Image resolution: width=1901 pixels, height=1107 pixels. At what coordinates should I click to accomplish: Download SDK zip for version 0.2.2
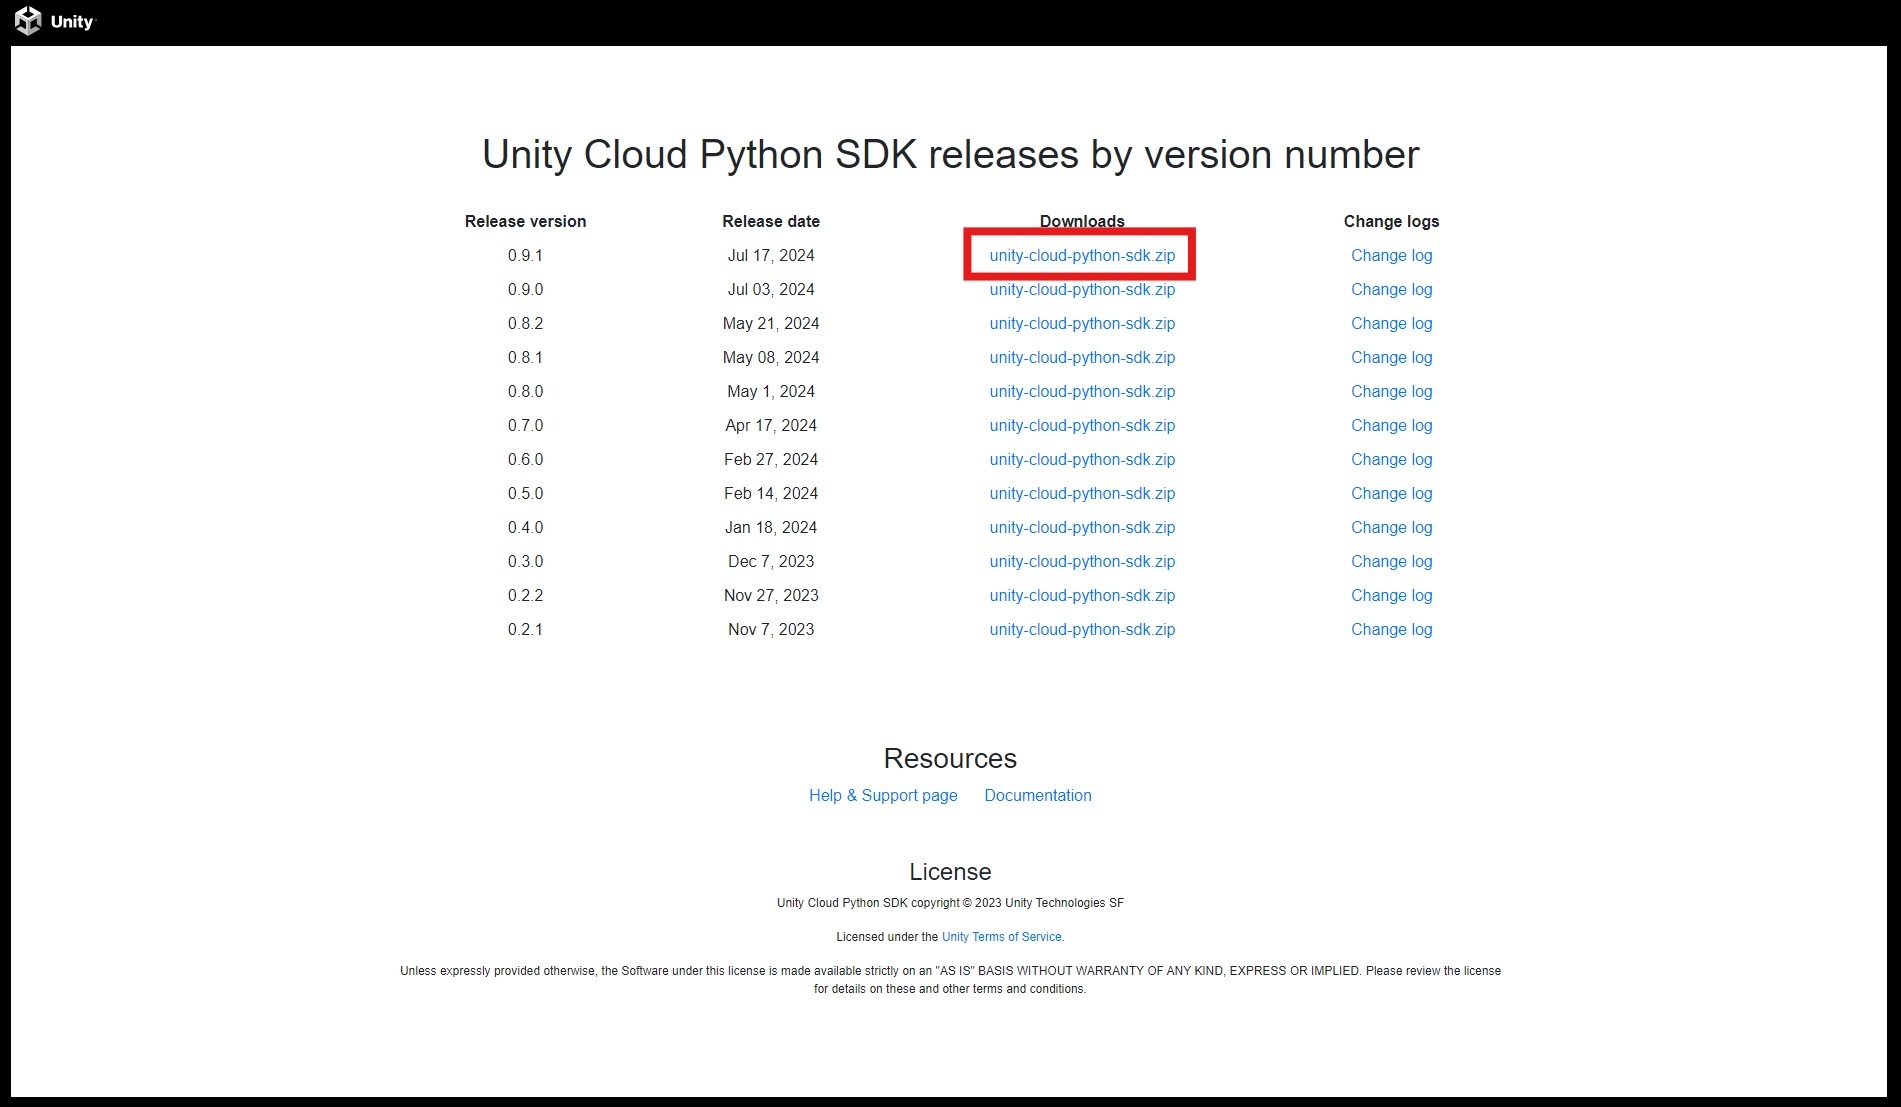tap(1082, 595)
